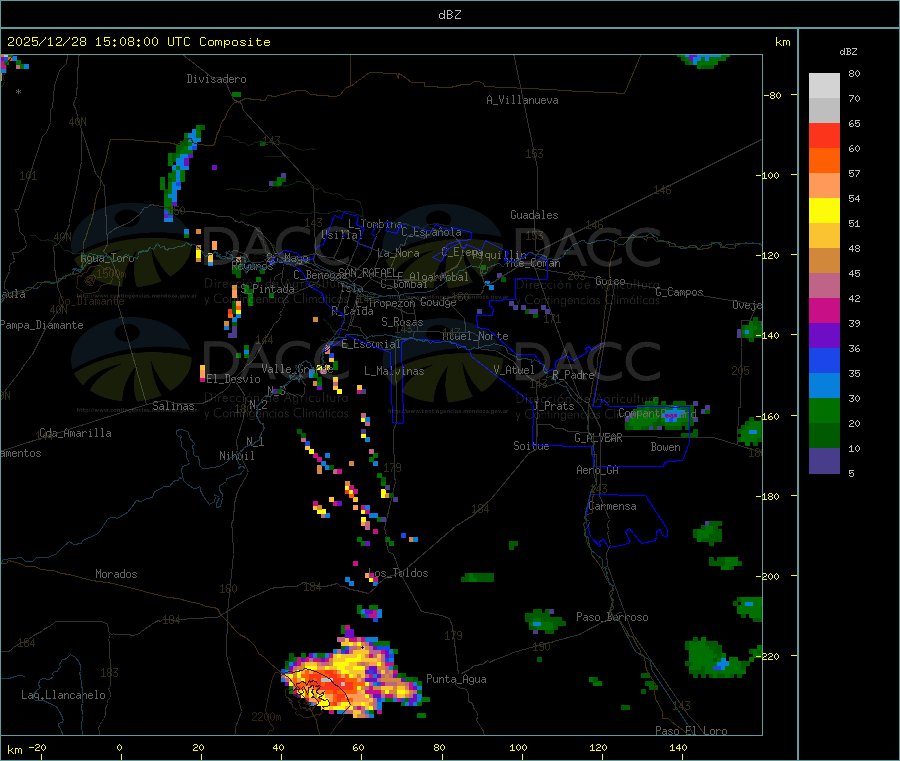Click the violet 36-39 dBZ legend swatch
900x761 pixels.
[824, 336]
